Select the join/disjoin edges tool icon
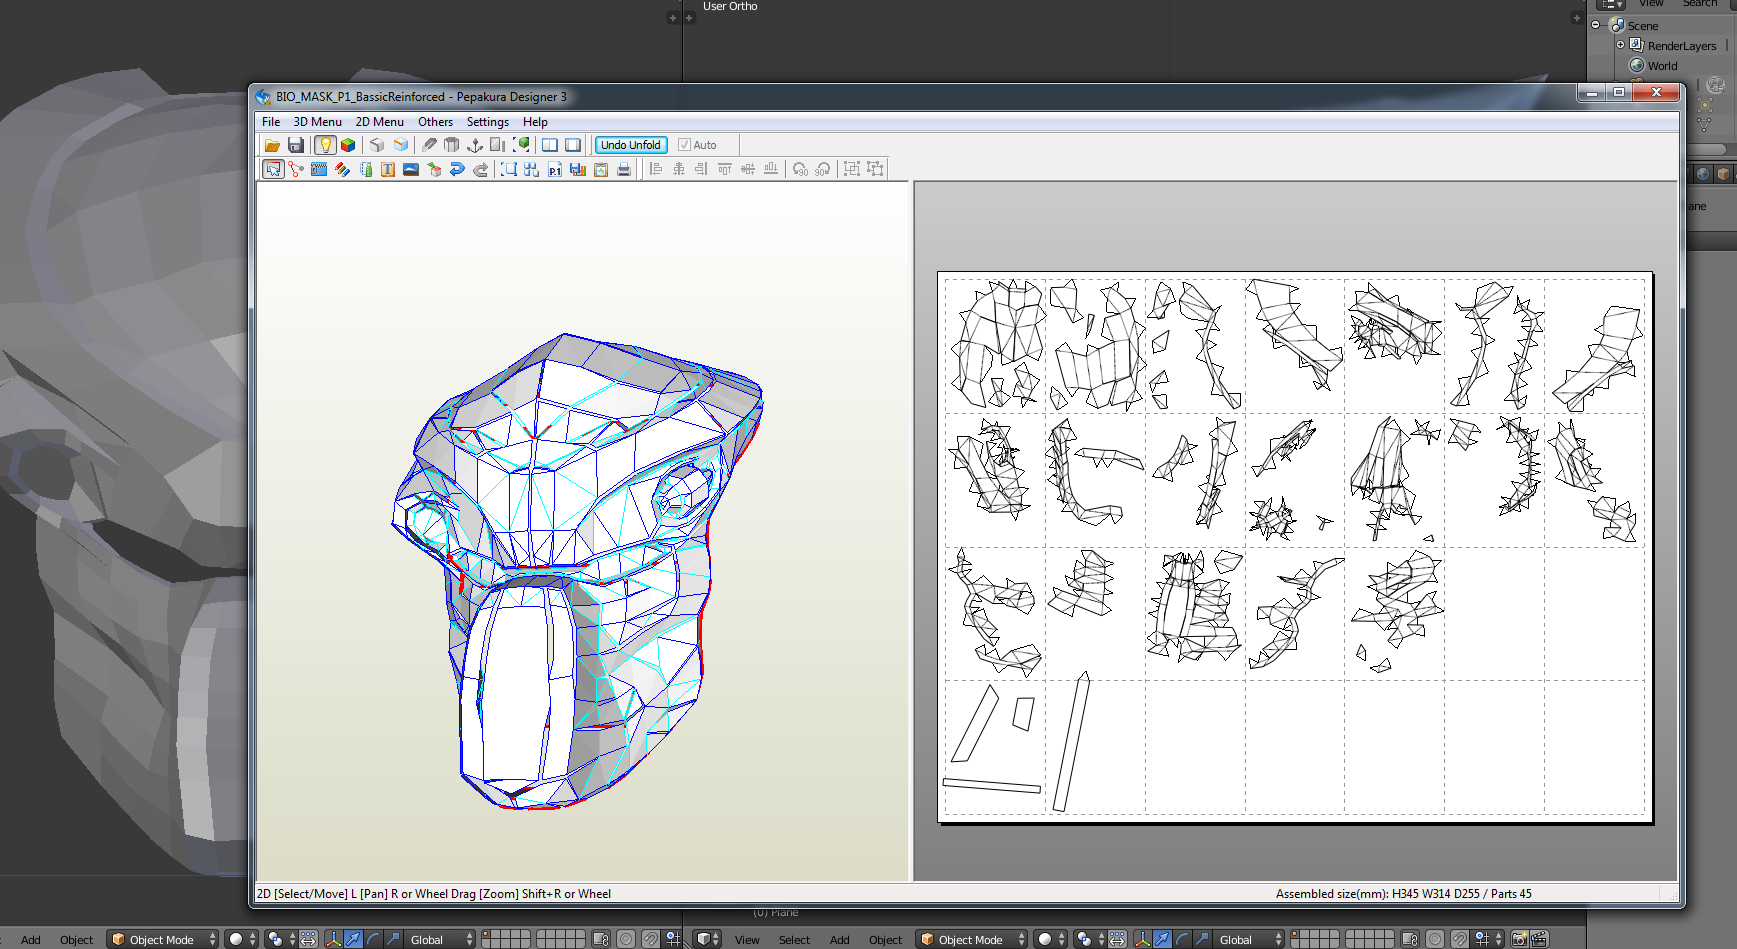The image size is (1737, 949). pyautogui.click(x=296, y=169)
